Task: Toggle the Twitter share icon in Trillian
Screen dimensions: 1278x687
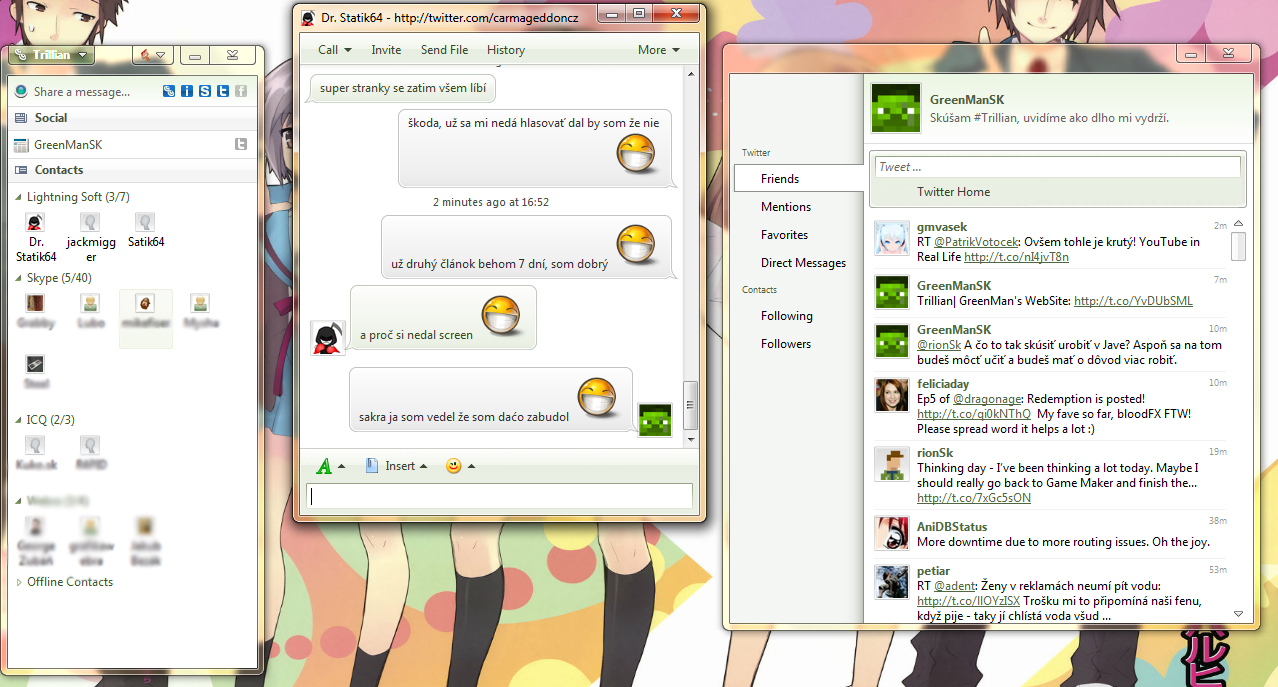Action: click(x=223, y=92)
